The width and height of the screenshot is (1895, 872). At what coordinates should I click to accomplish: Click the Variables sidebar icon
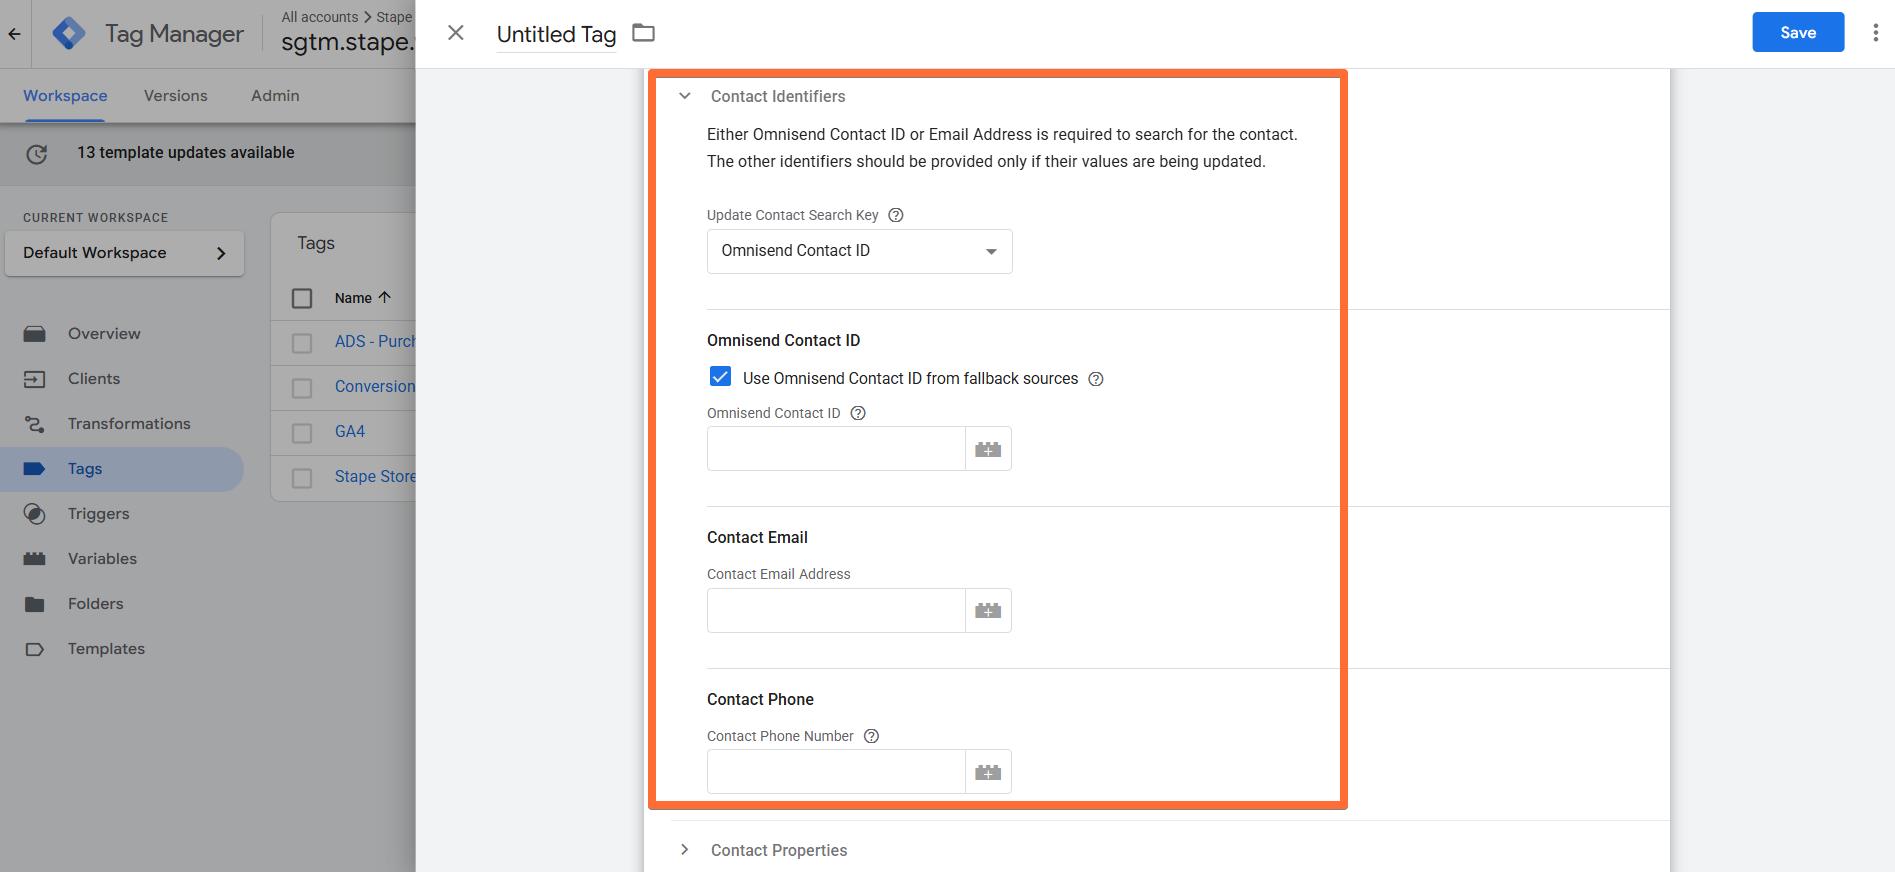point(34,559)
